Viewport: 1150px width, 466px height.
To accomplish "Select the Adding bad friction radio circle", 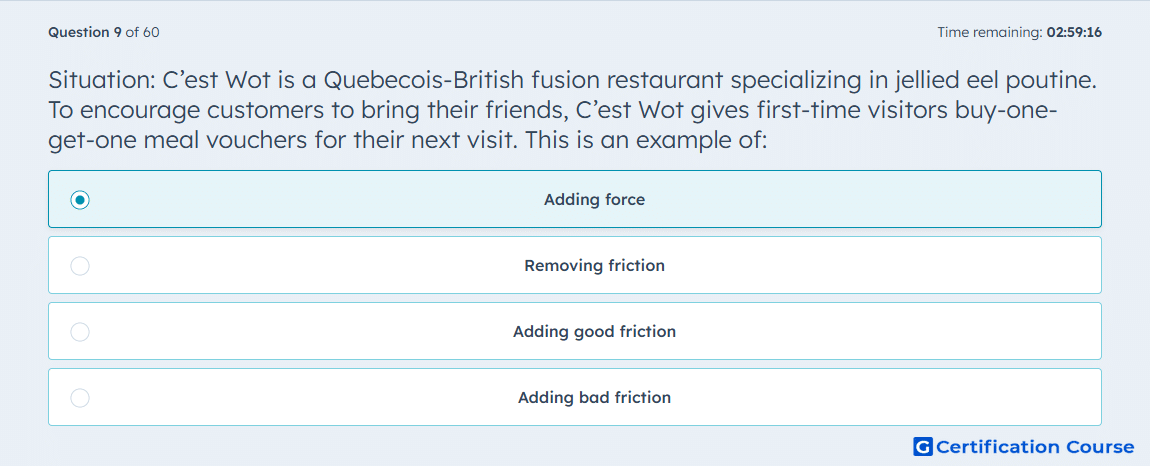I will click(80, 398).
